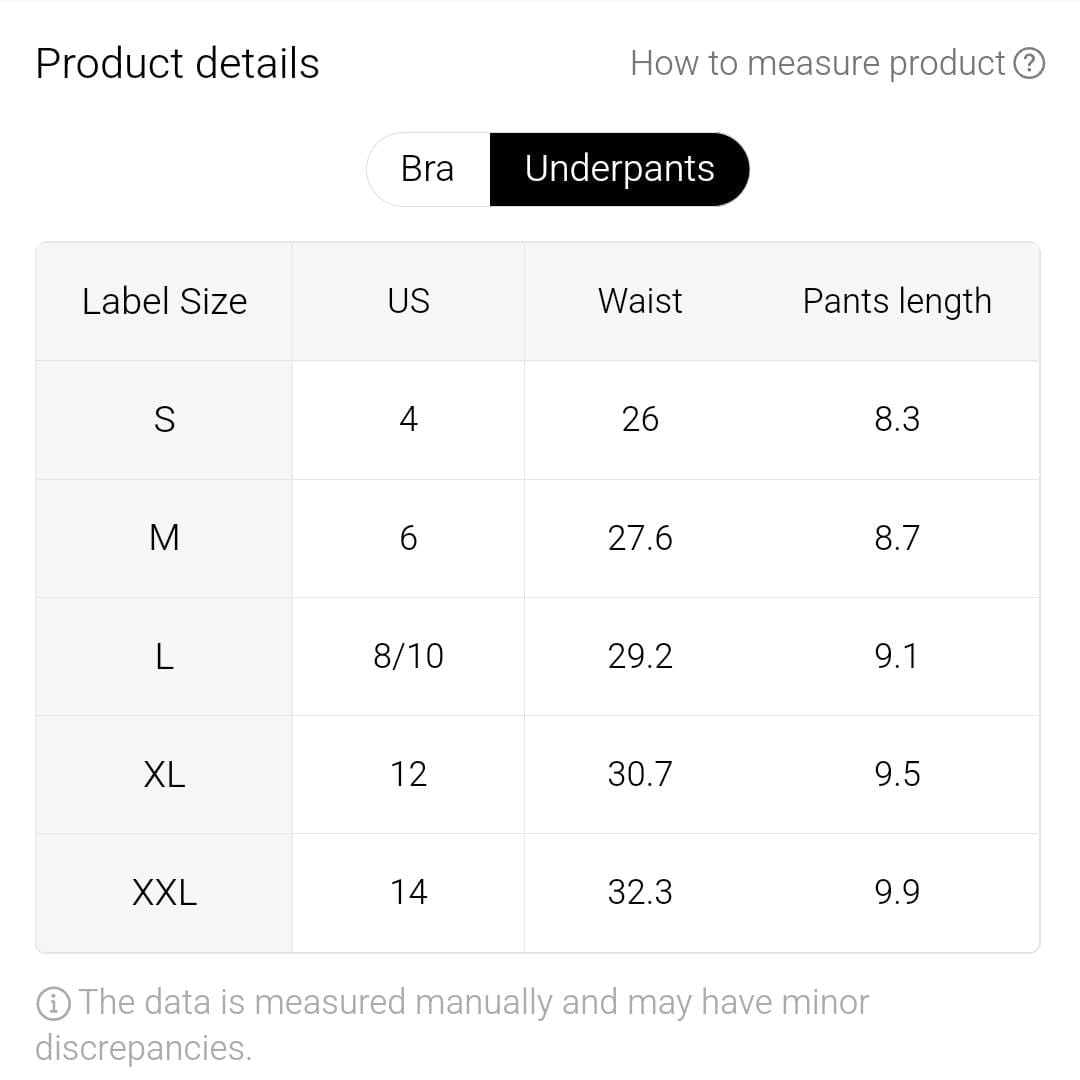1080x1080 pixels.
Task: Click the 8/10 US size cell
Action: 408,656
